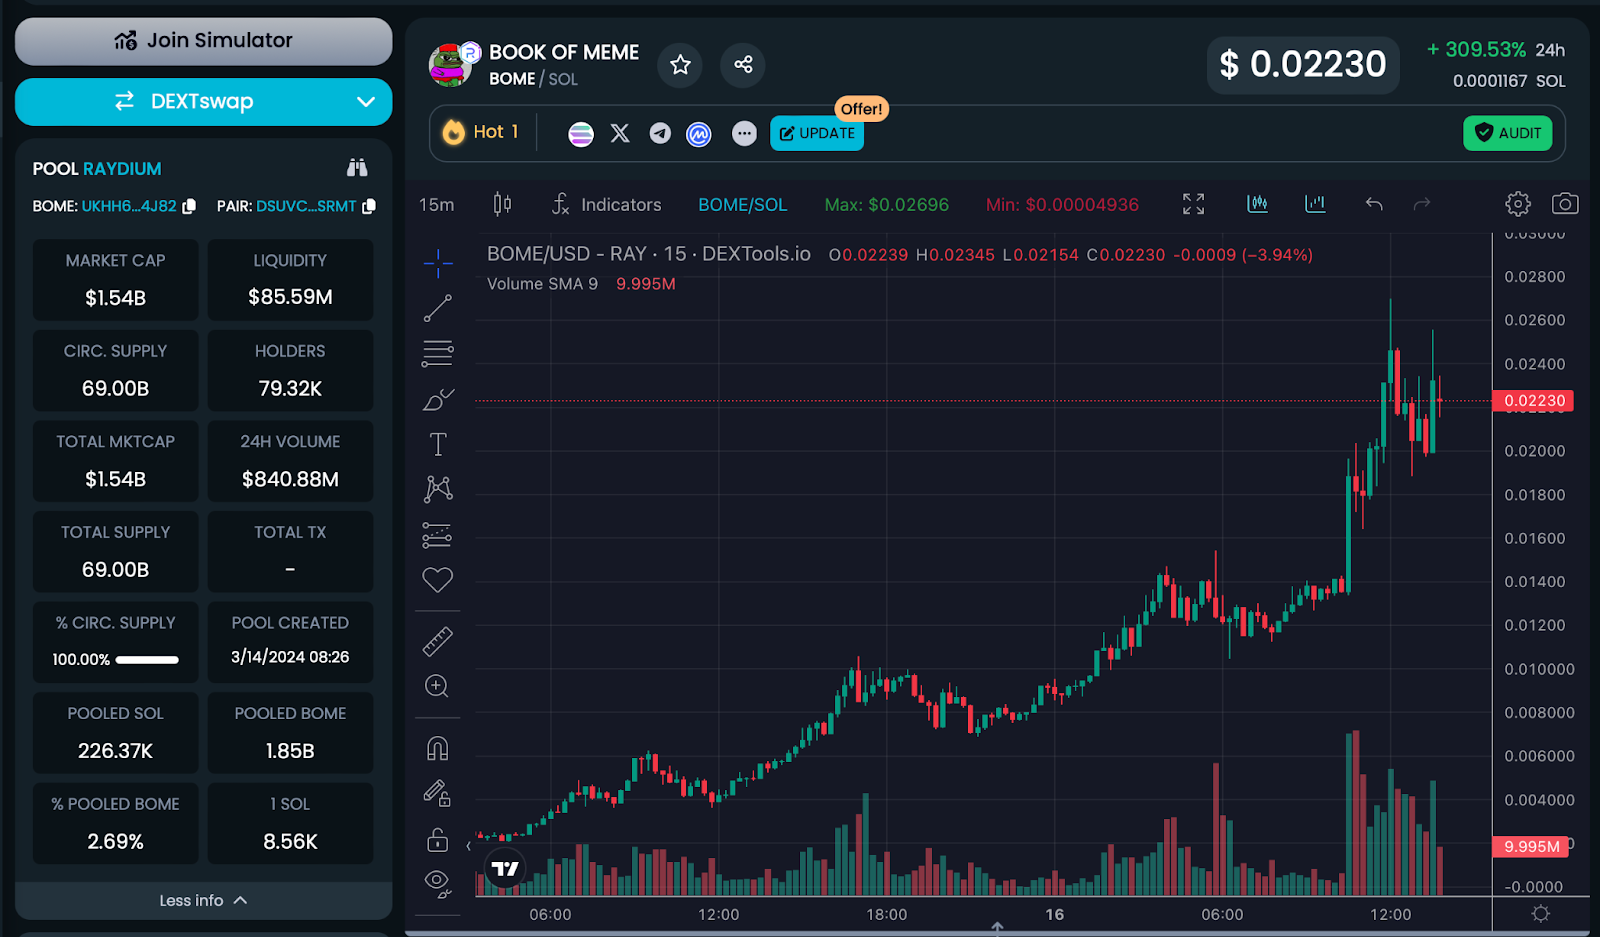Click the POOLED SOL 226.37K card
1600x937 pixels.
click(115, 733)
